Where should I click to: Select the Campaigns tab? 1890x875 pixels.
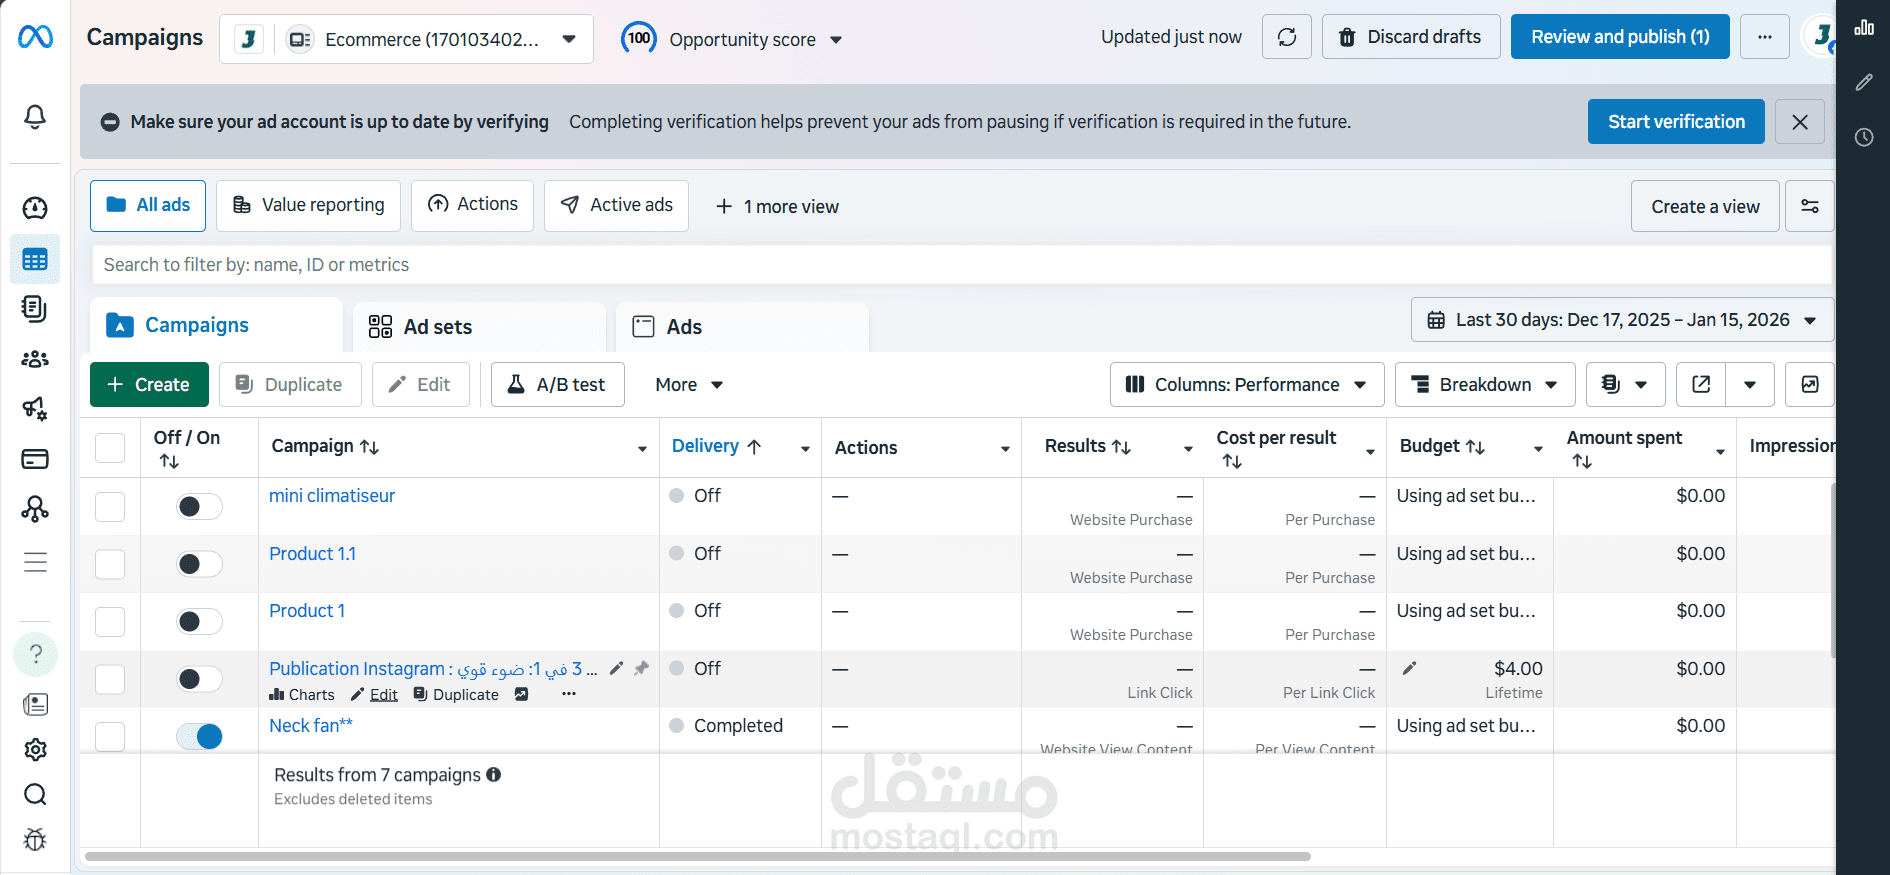coord(216,325)
